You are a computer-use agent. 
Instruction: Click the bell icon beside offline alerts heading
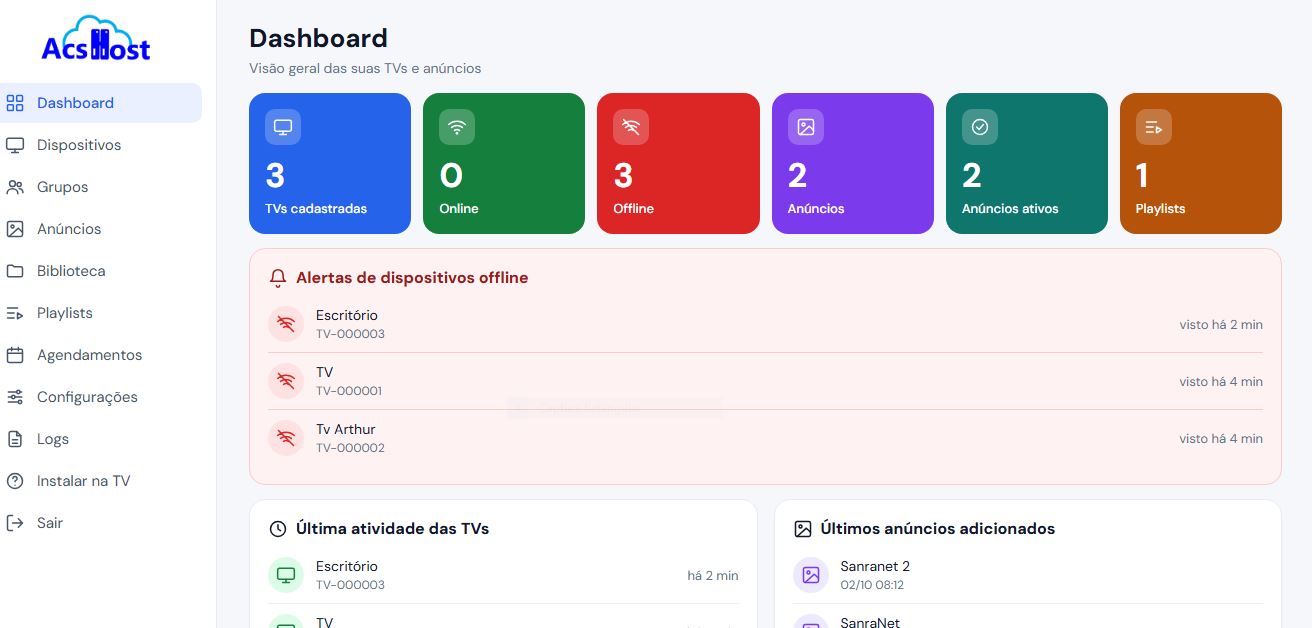pyautogui.click(x=278, y=278)
